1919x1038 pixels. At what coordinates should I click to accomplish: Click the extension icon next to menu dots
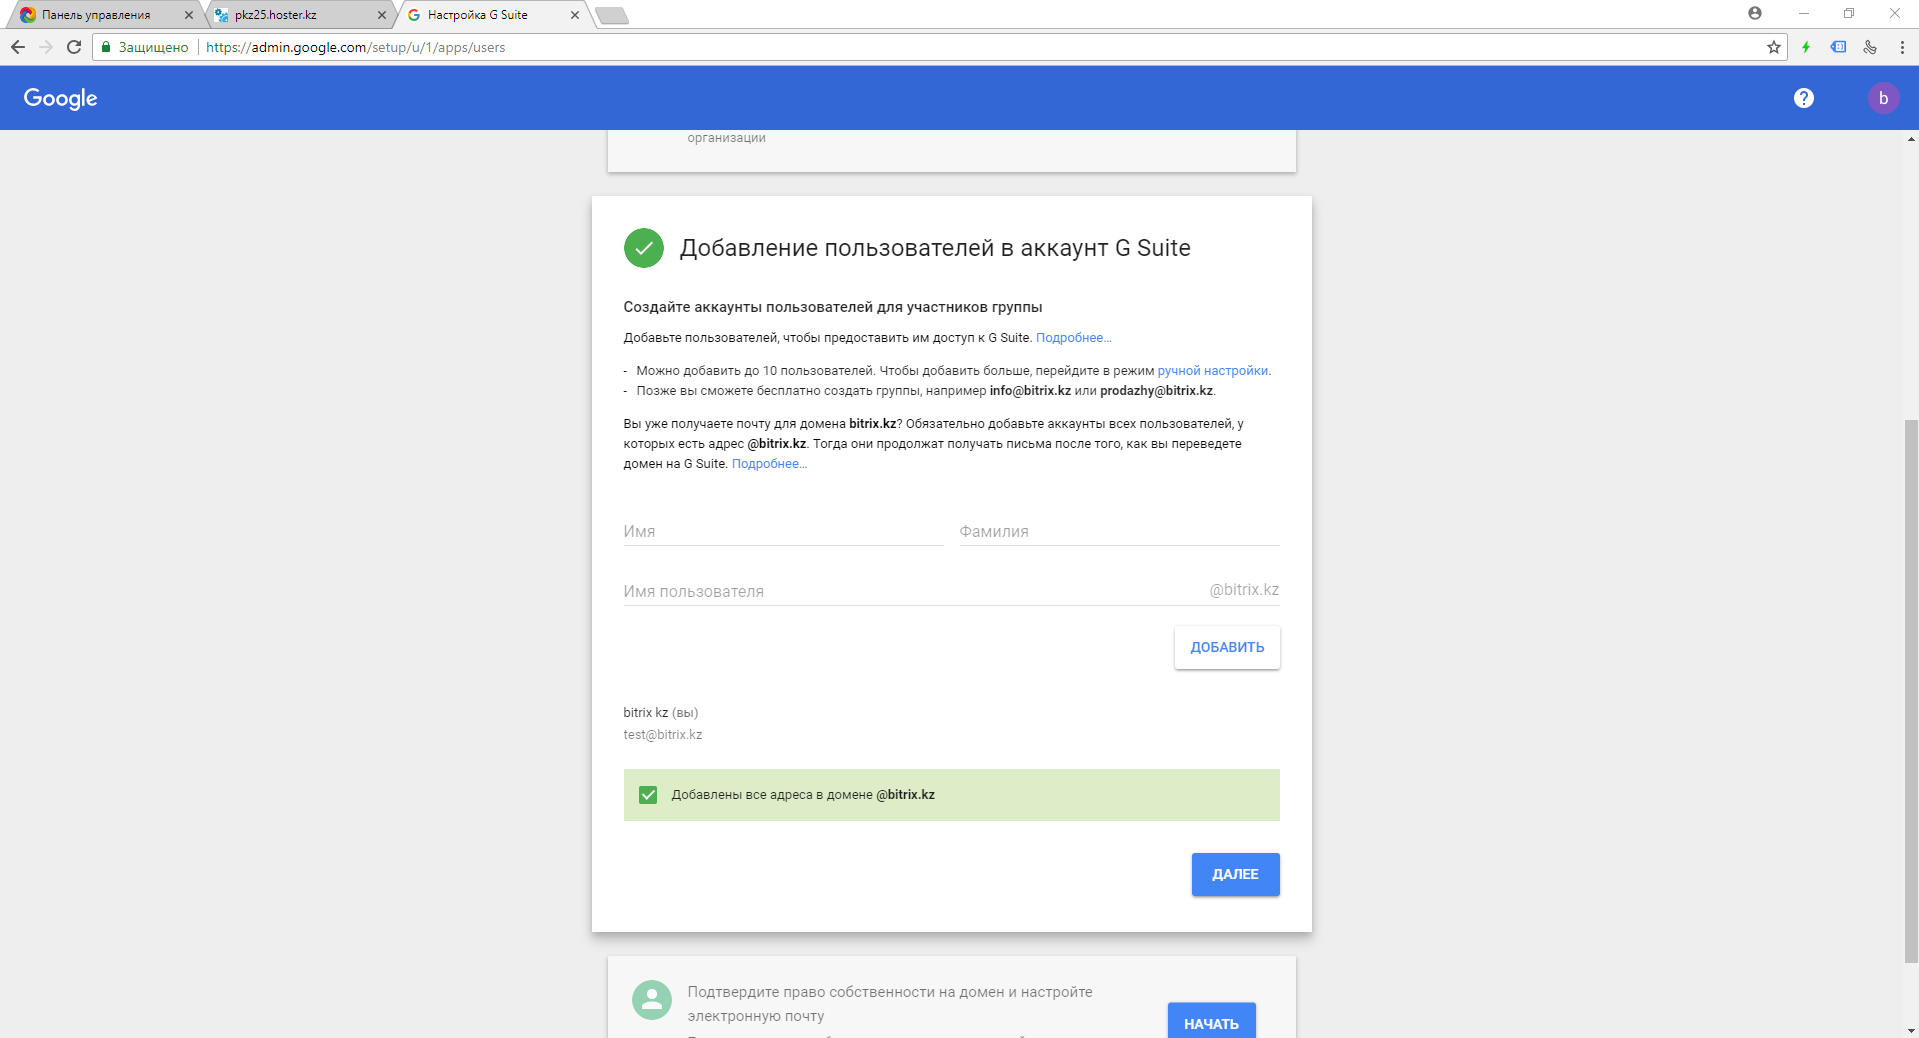point(1870,47)
